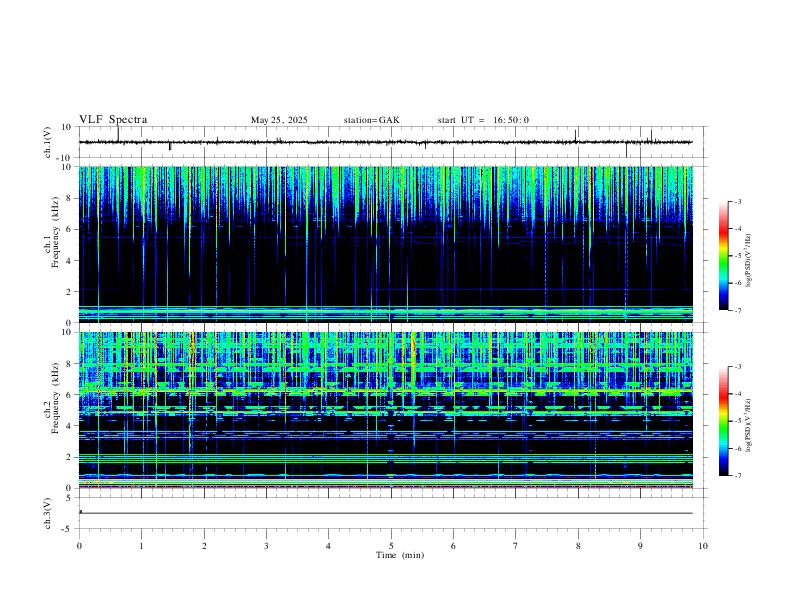Click the time axis tick label "5"
This screenshot has width=792, height=612.
(x=391, y=546)
